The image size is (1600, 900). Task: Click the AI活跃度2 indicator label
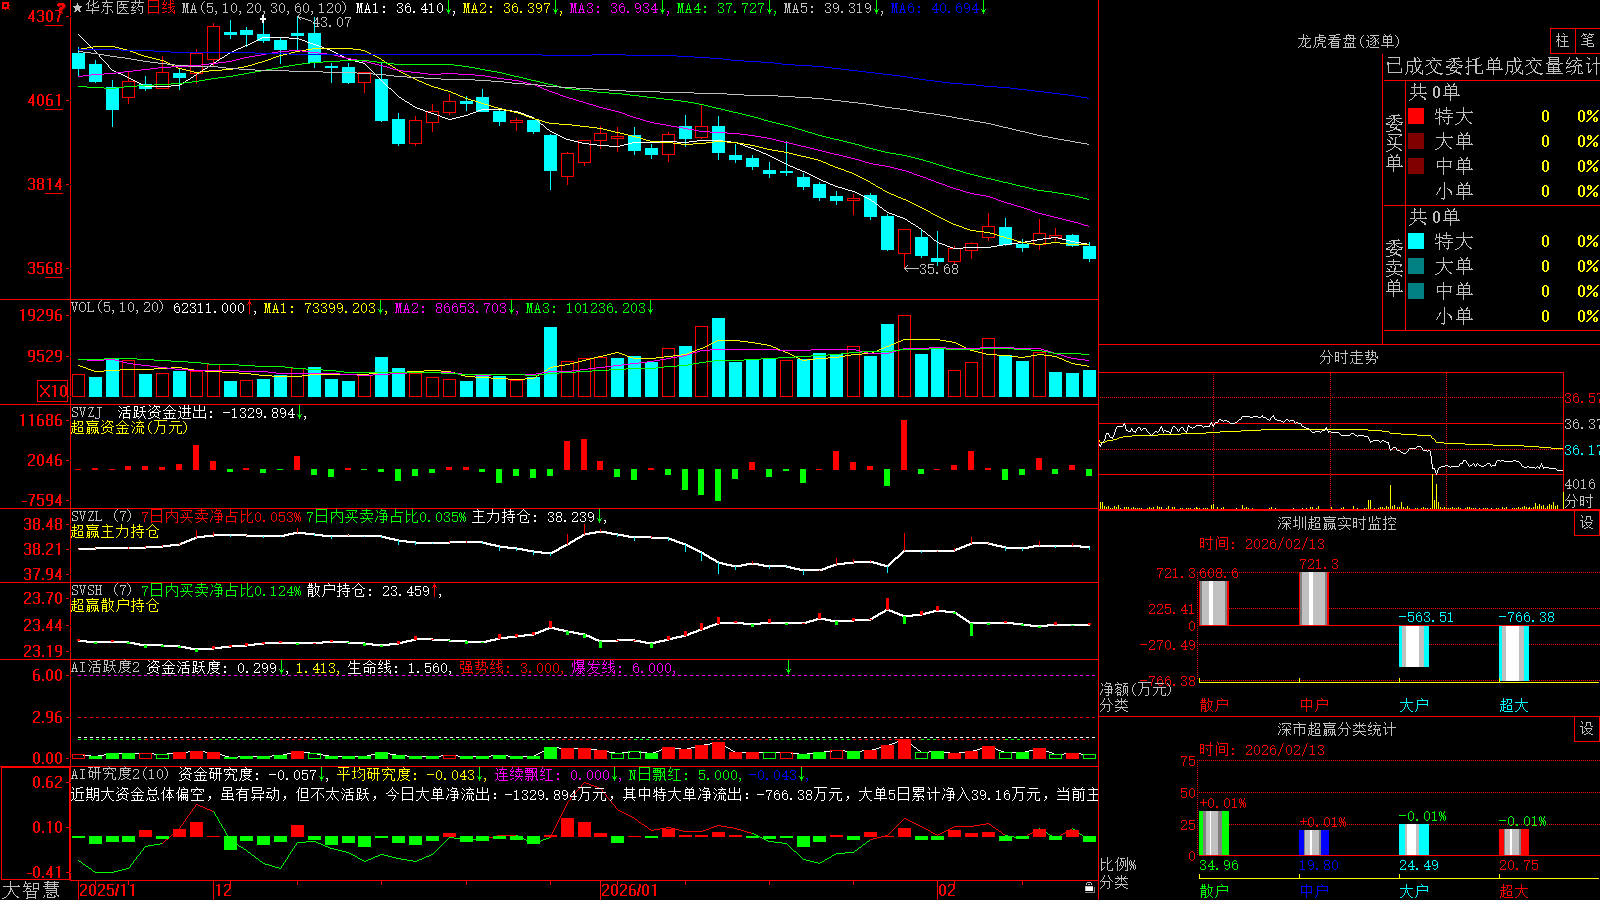pyautogui.click(x=106, y=667)
